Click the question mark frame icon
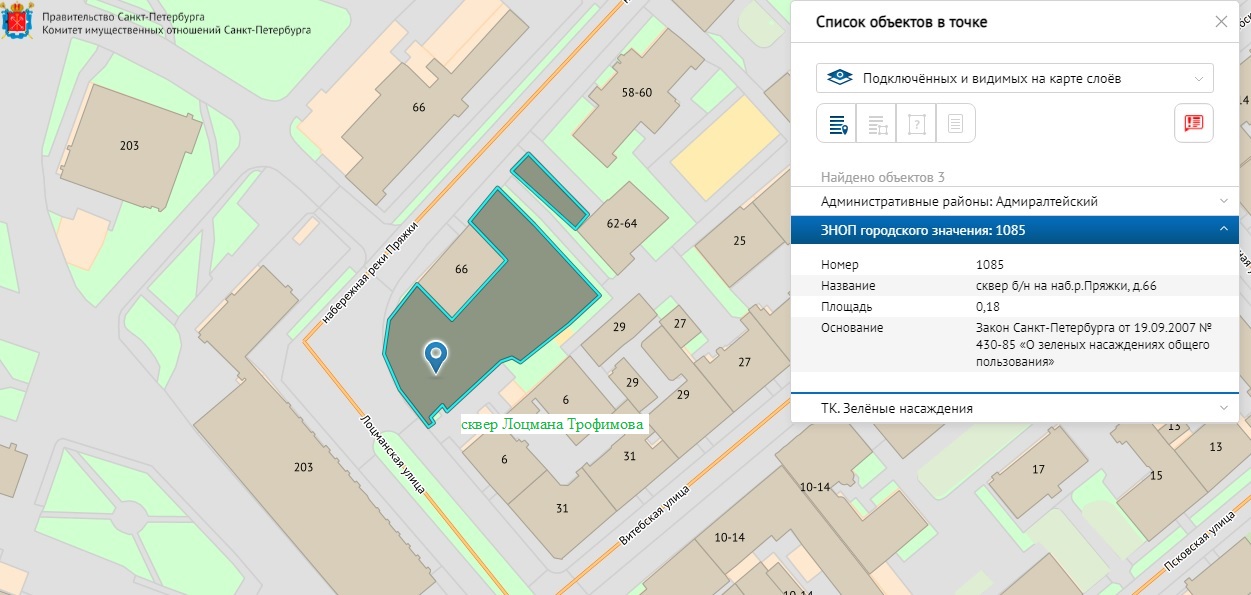1251x595 pixels. click(916, 124)
